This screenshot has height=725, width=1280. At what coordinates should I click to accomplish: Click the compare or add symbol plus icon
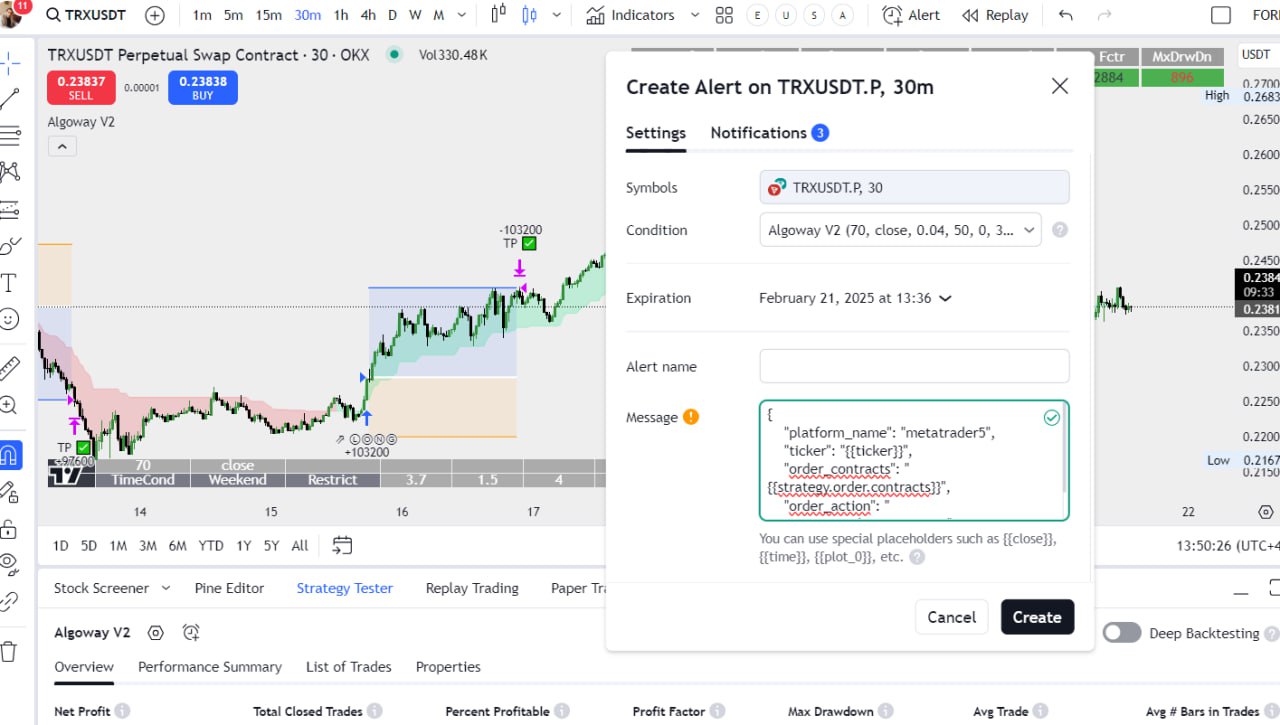click(x=155, y=15)
